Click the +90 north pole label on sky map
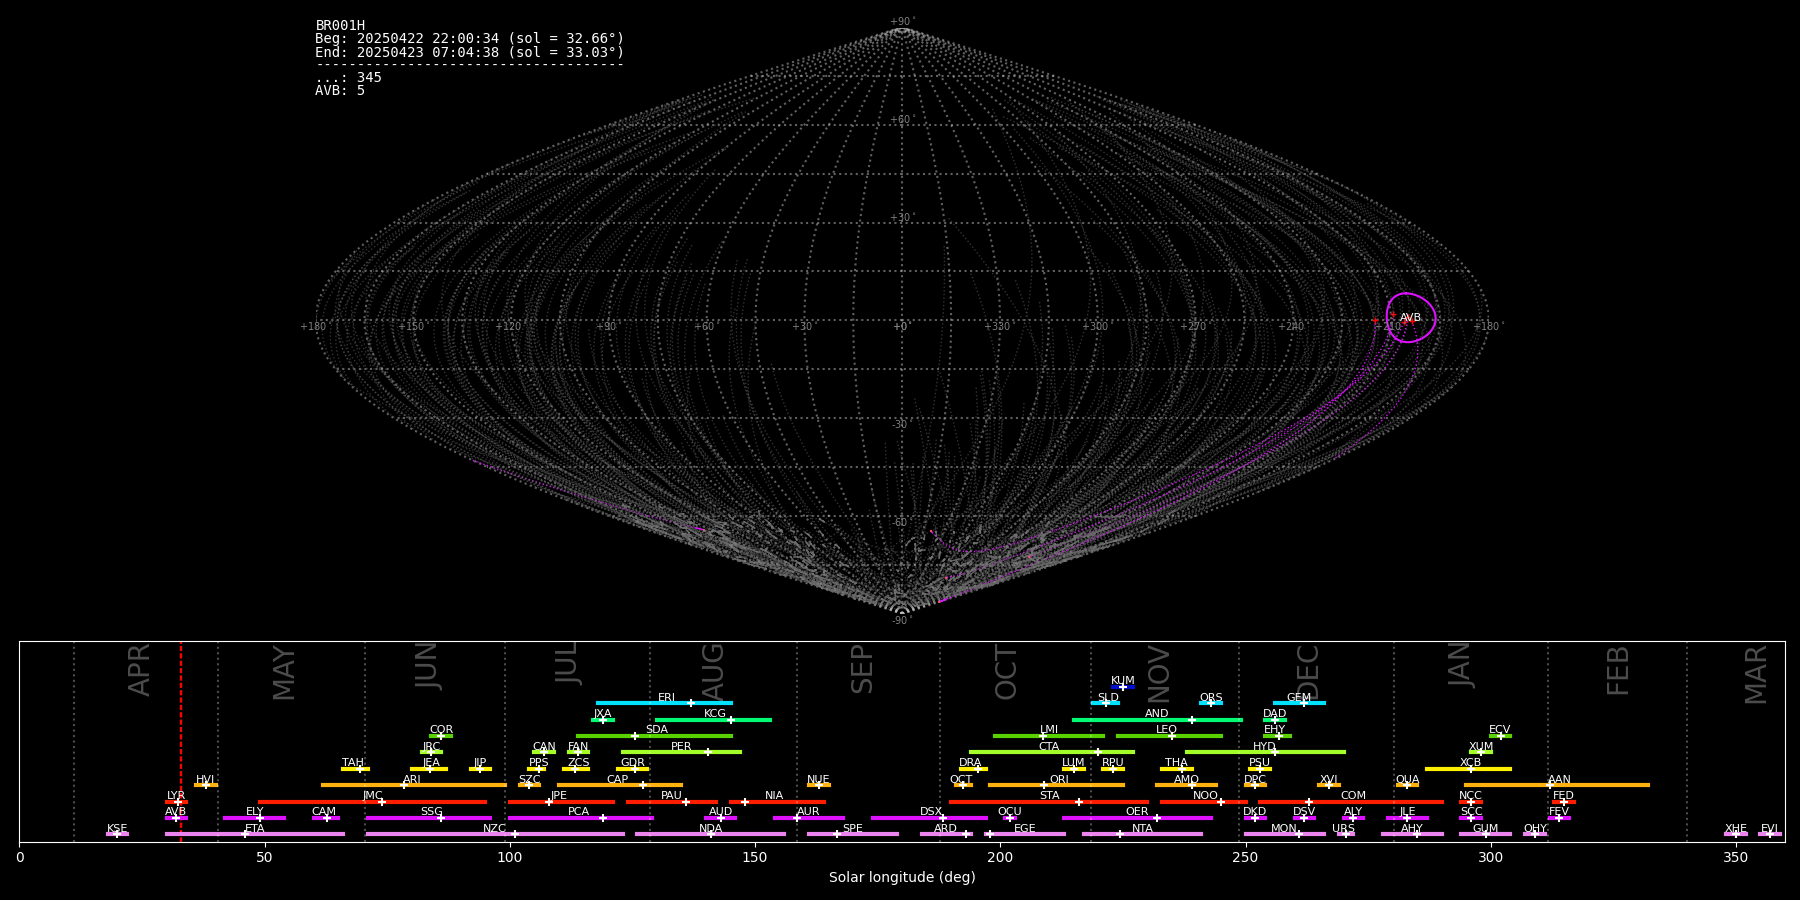The image size is (1800, 900). [x=902, y=22]
